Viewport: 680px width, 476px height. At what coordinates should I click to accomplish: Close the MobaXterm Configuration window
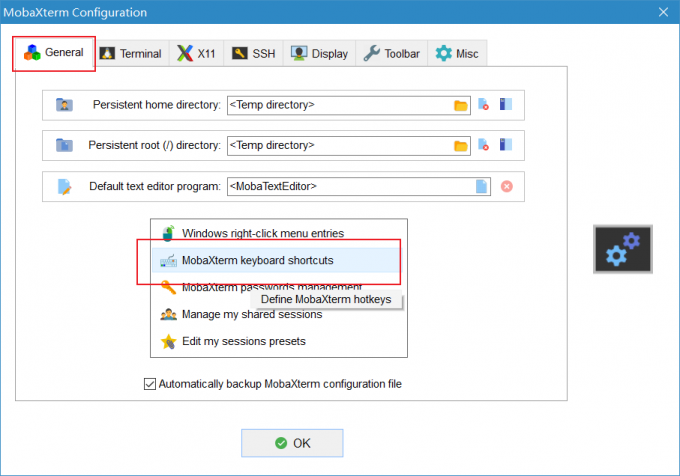pos(663,12)
